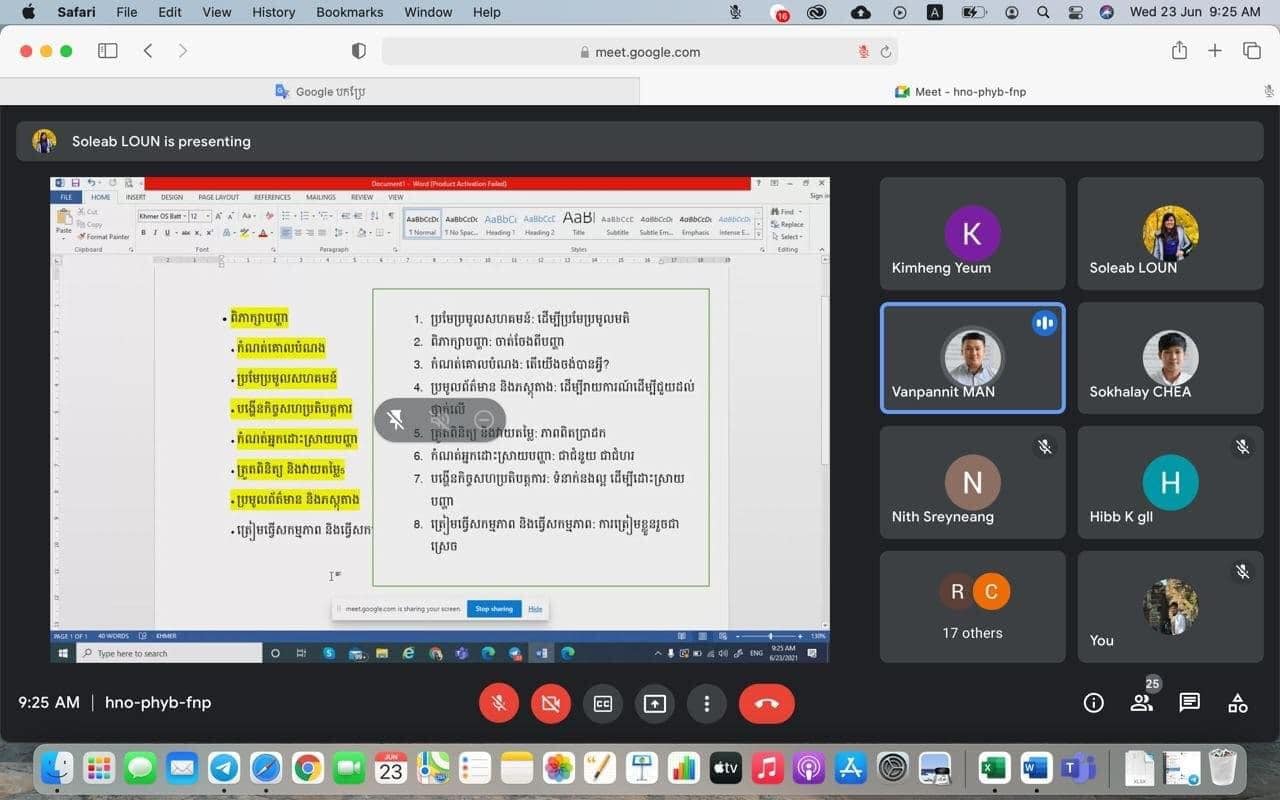Open the Activities shapes icon
Image resolution: width=1280 pixels, height=800 pixels.
tap(1237, 703)
